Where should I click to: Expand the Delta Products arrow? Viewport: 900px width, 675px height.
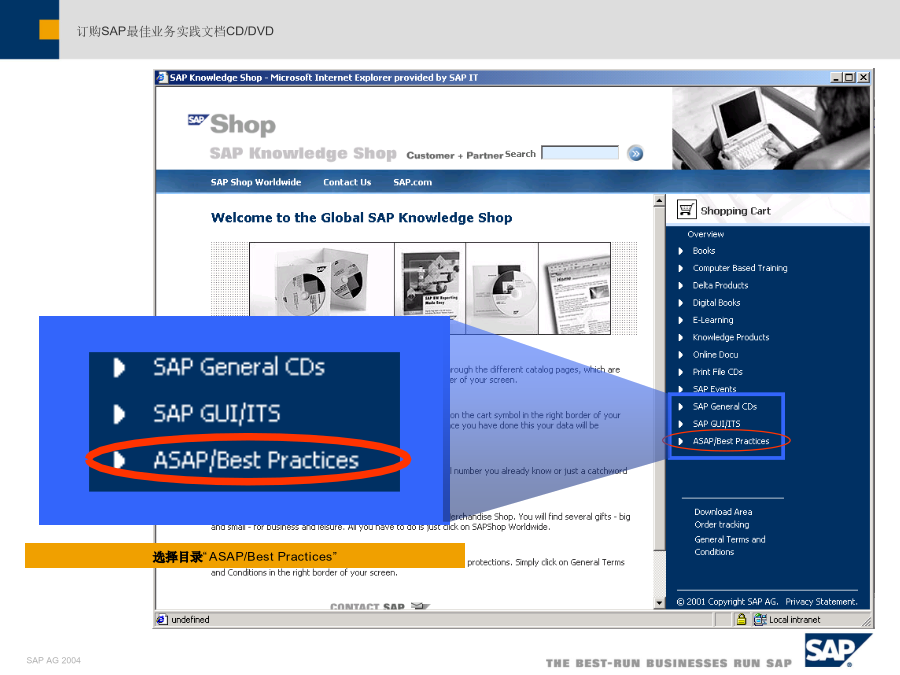(681, 285)
